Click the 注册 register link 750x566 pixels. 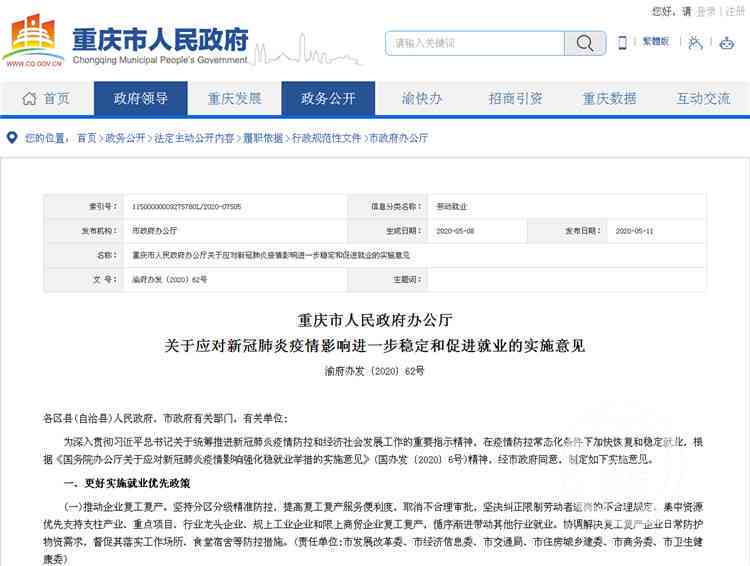(735, 11)
